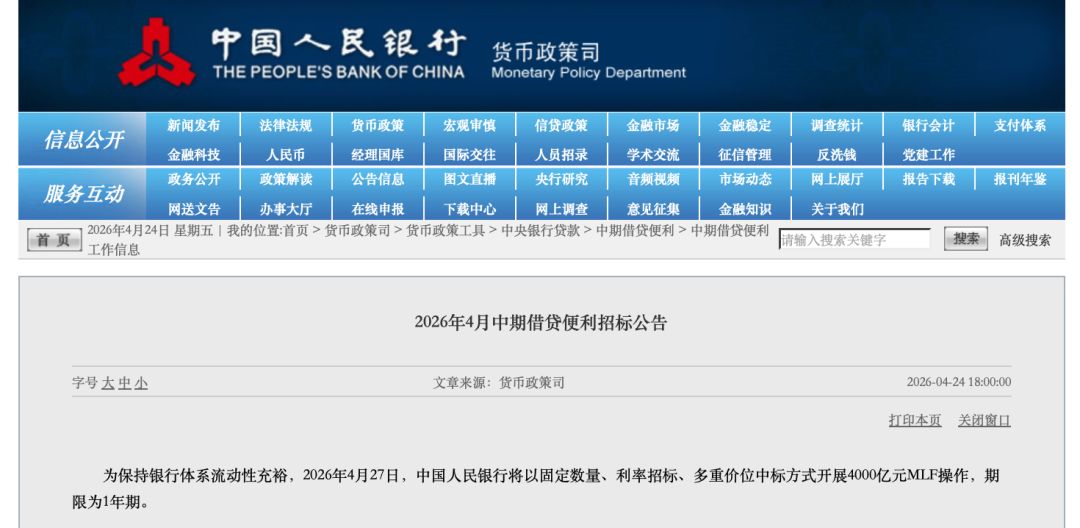Open 报告下载 navigation link
The width and height of the screenshot is (1080, 528).
point(928,180)
